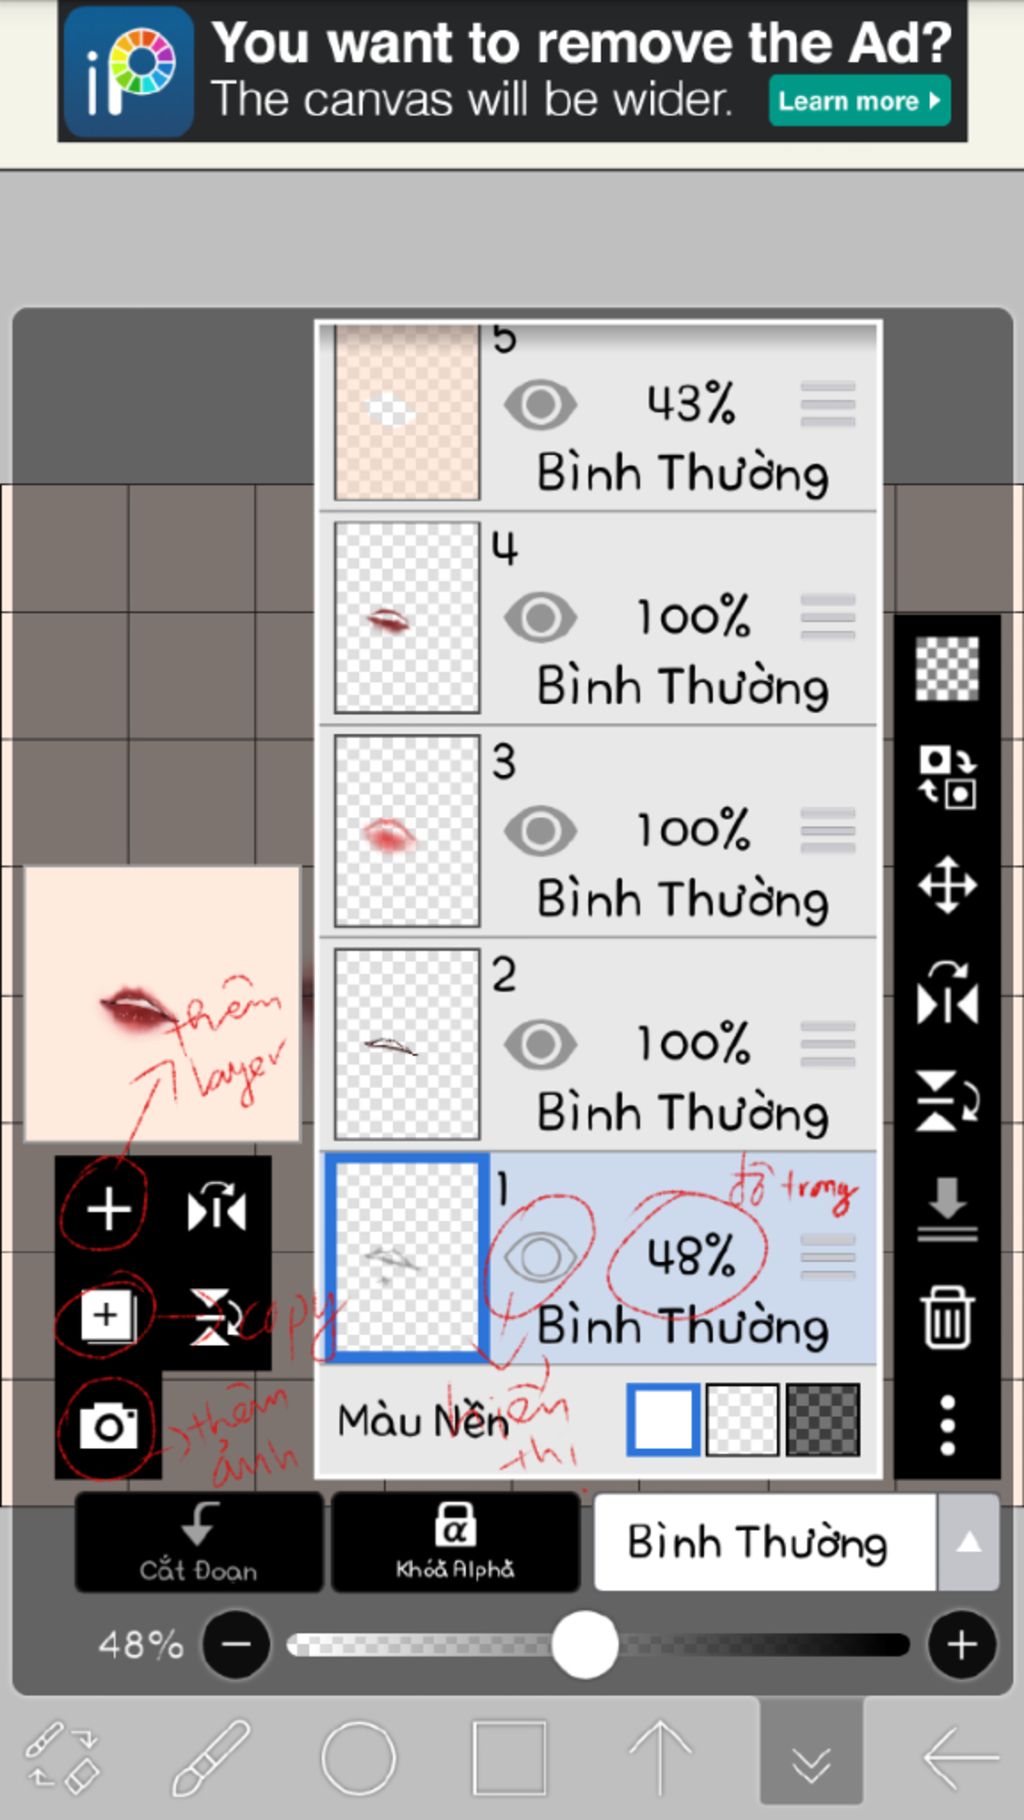This screenshot has width=1024, height=1820.
Task: Toggle Cắt Đoạn clipping button
Action: (x=199, y=1542)
